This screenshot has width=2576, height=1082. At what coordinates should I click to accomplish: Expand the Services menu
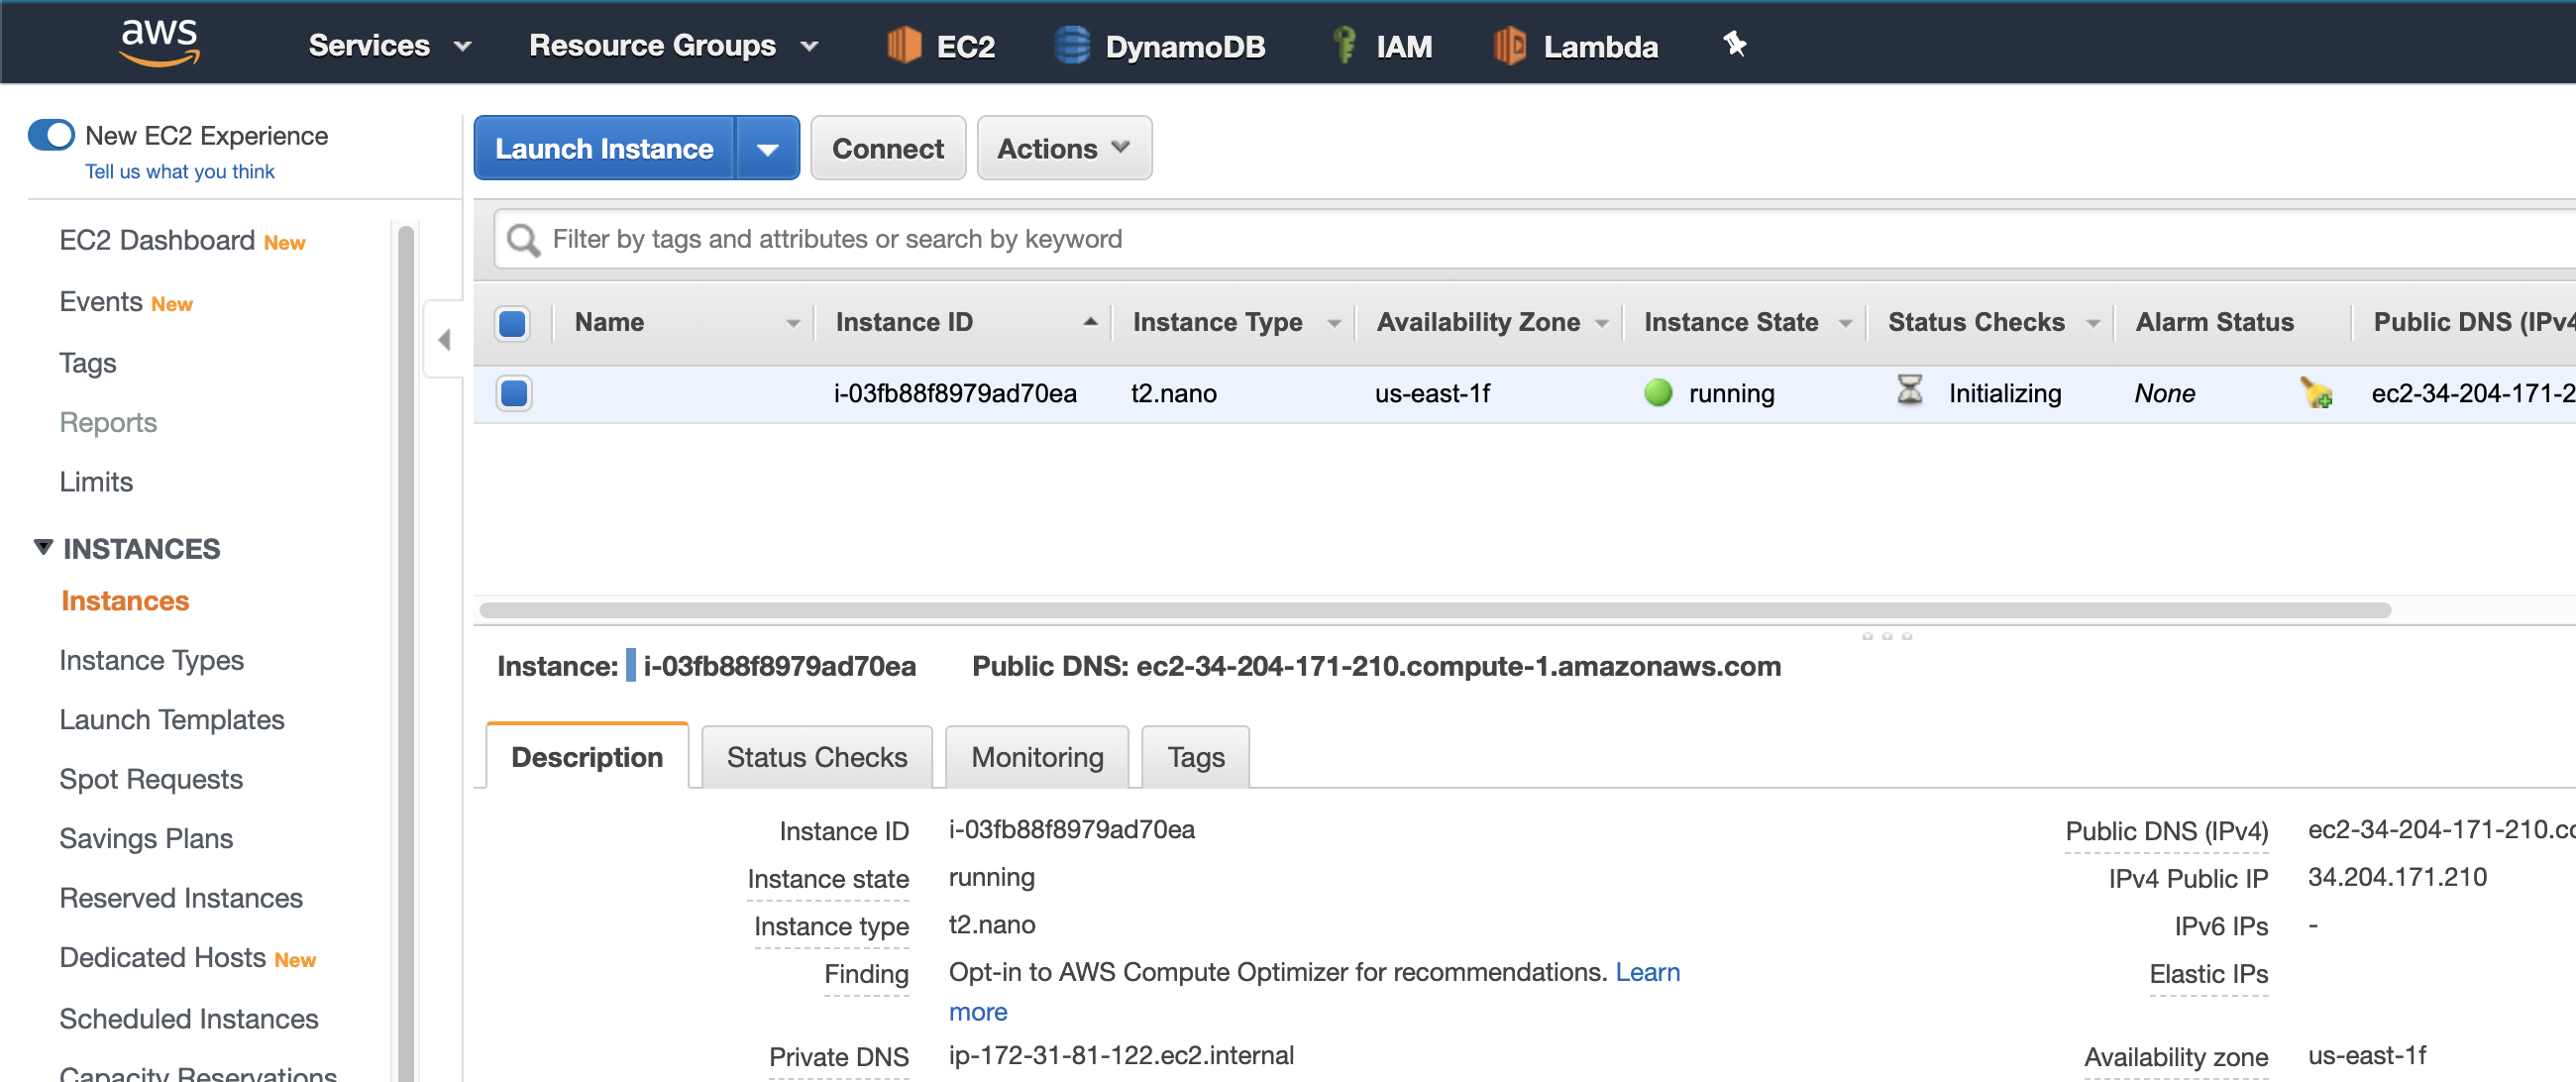(389, 45)
